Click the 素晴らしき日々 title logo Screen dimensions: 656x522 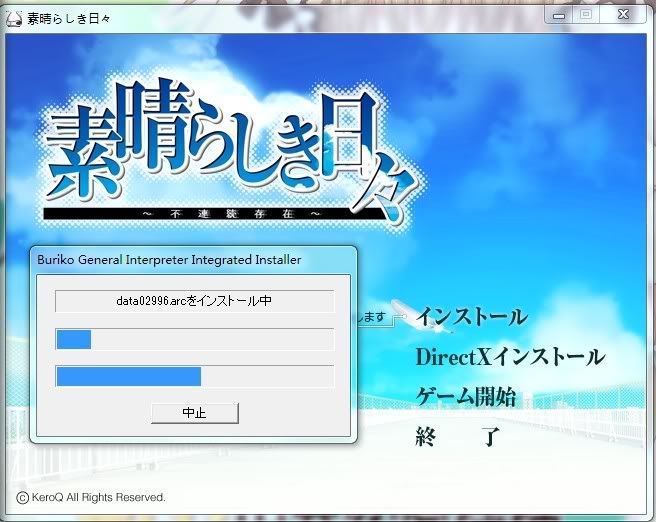(x=231, y=151)
